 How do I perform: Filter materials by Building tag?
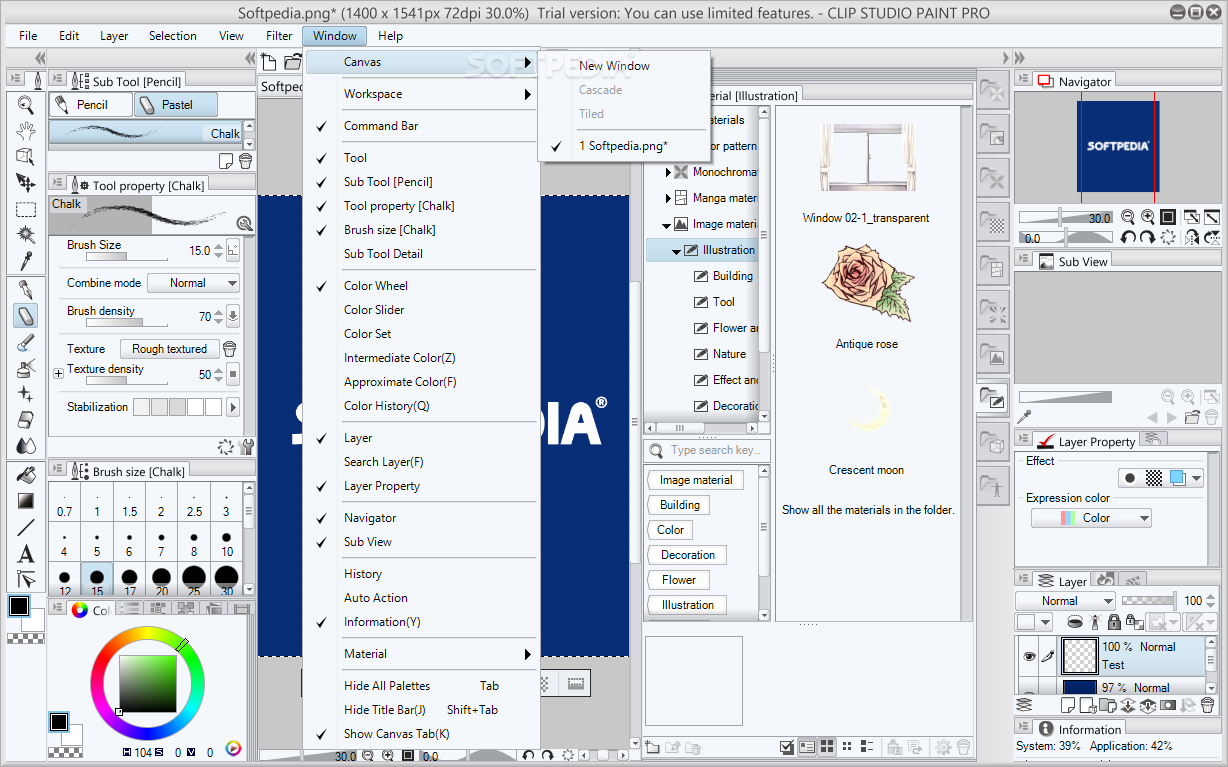pos(680,505)
